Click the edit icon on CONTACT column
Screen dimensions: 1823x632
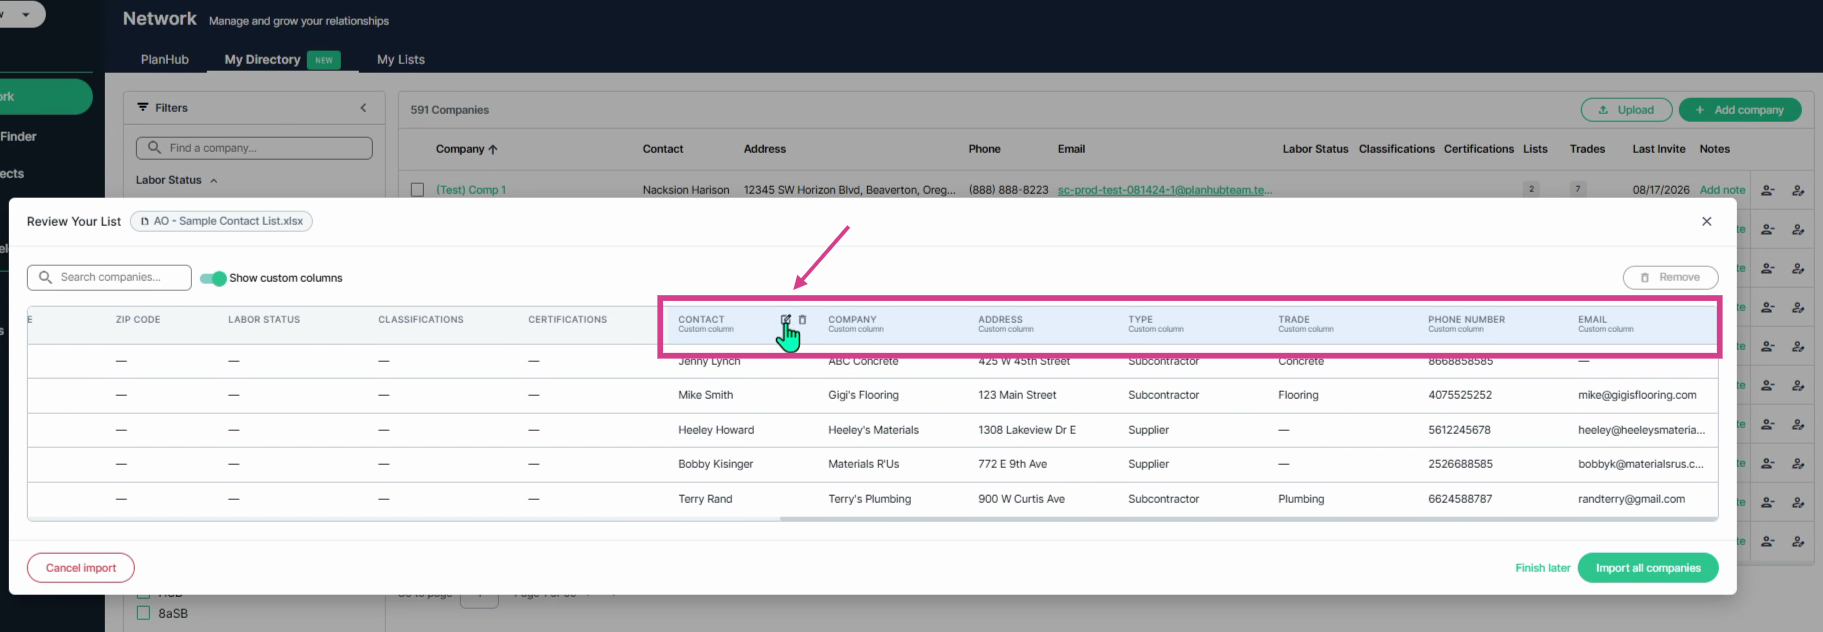pos(786,320)
